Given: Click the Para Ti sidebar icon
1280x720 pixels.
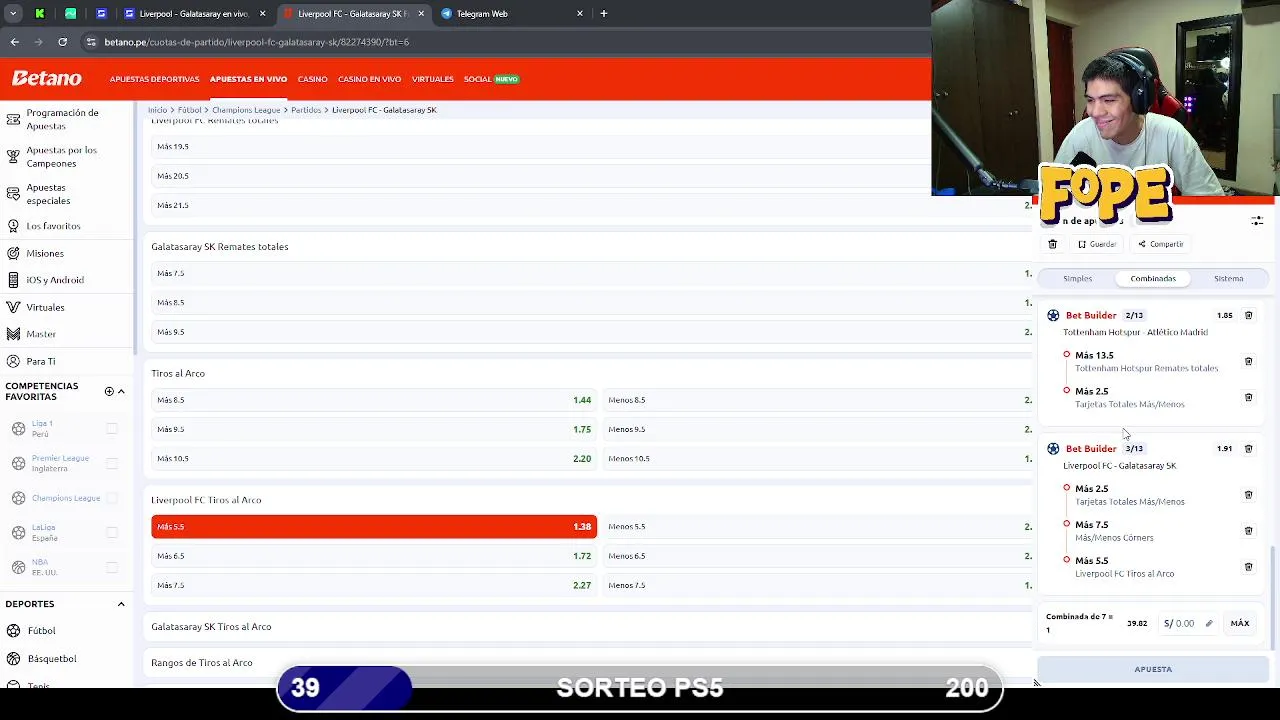Looking at the screenshot, I should [x=13, y=361].
